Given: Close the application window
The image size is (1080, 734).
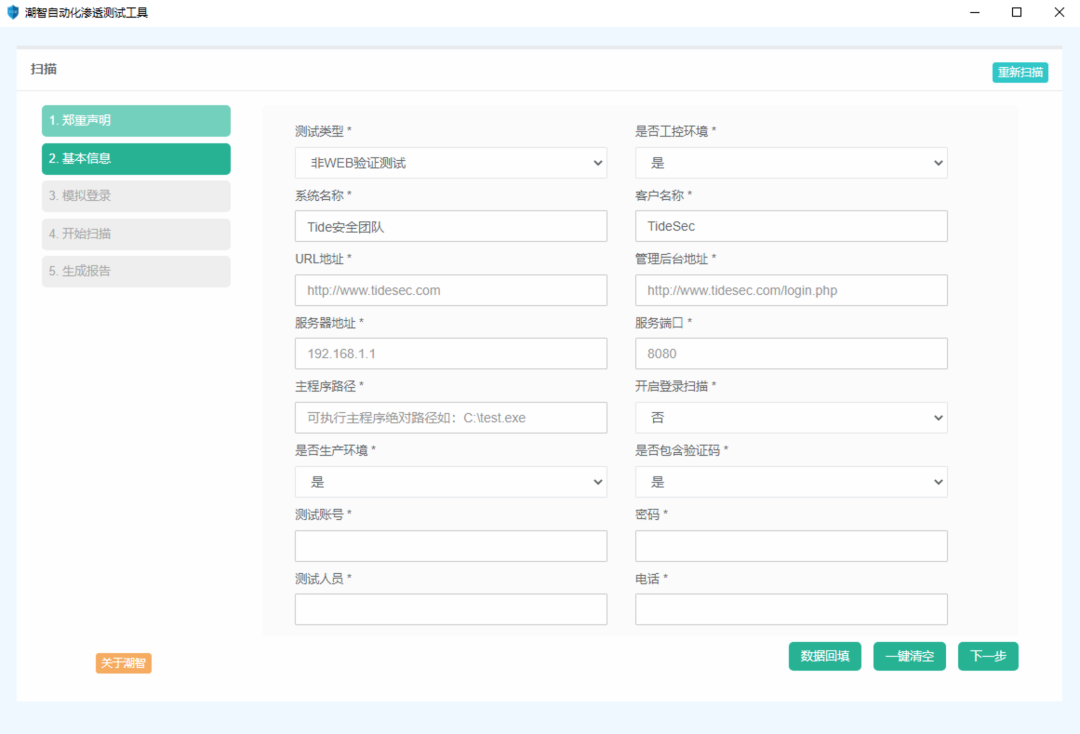Looking at the screenshot, I should [1059, 12].
